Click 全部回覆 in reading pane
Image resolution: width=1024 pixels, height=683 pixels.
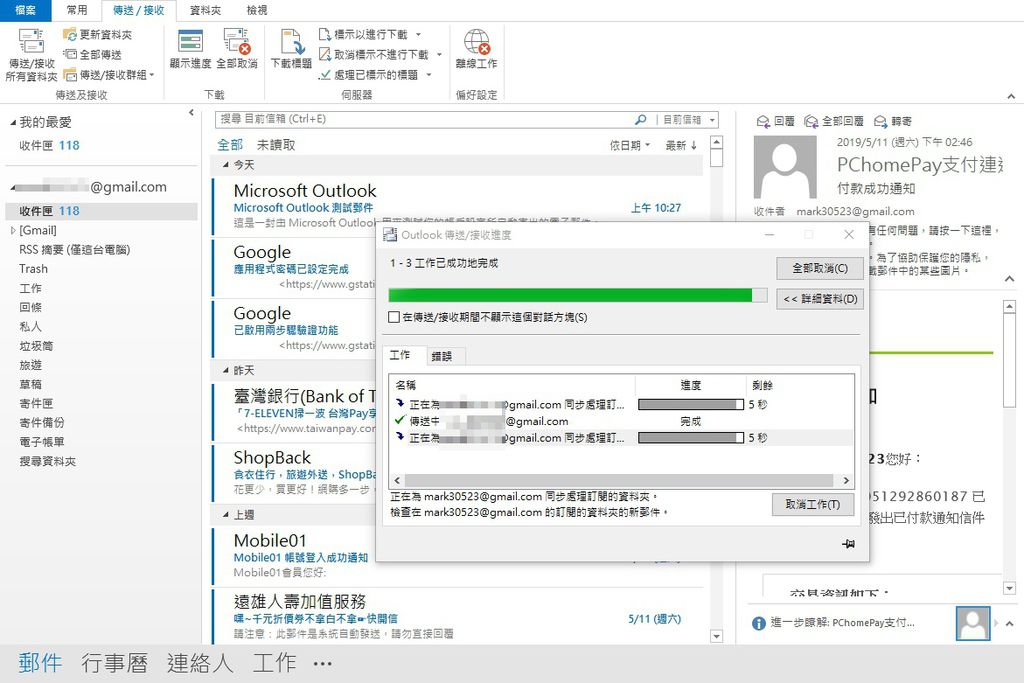[833, 121]
